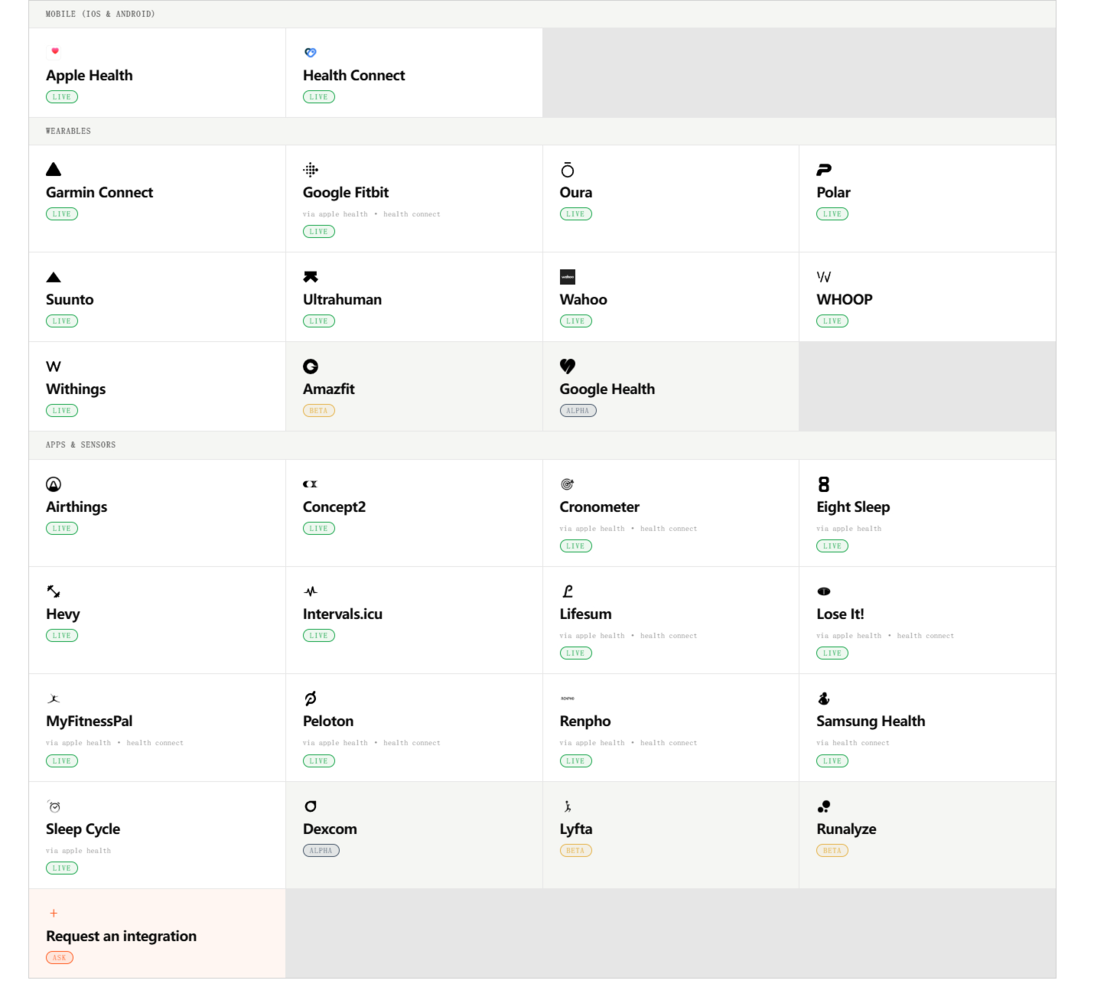Open the Garmin Connect integration

[x=157, y=199]
